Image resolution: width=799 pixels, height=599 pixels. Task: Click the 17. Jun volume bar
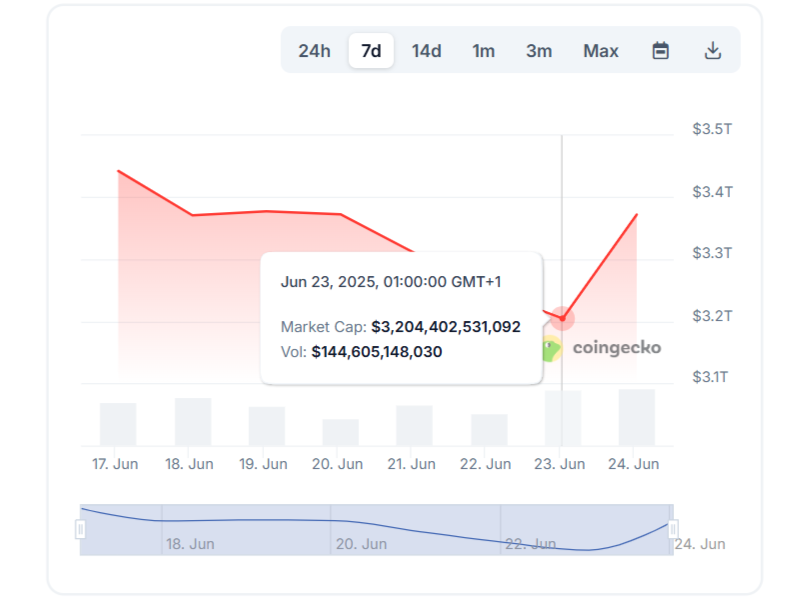118,424
